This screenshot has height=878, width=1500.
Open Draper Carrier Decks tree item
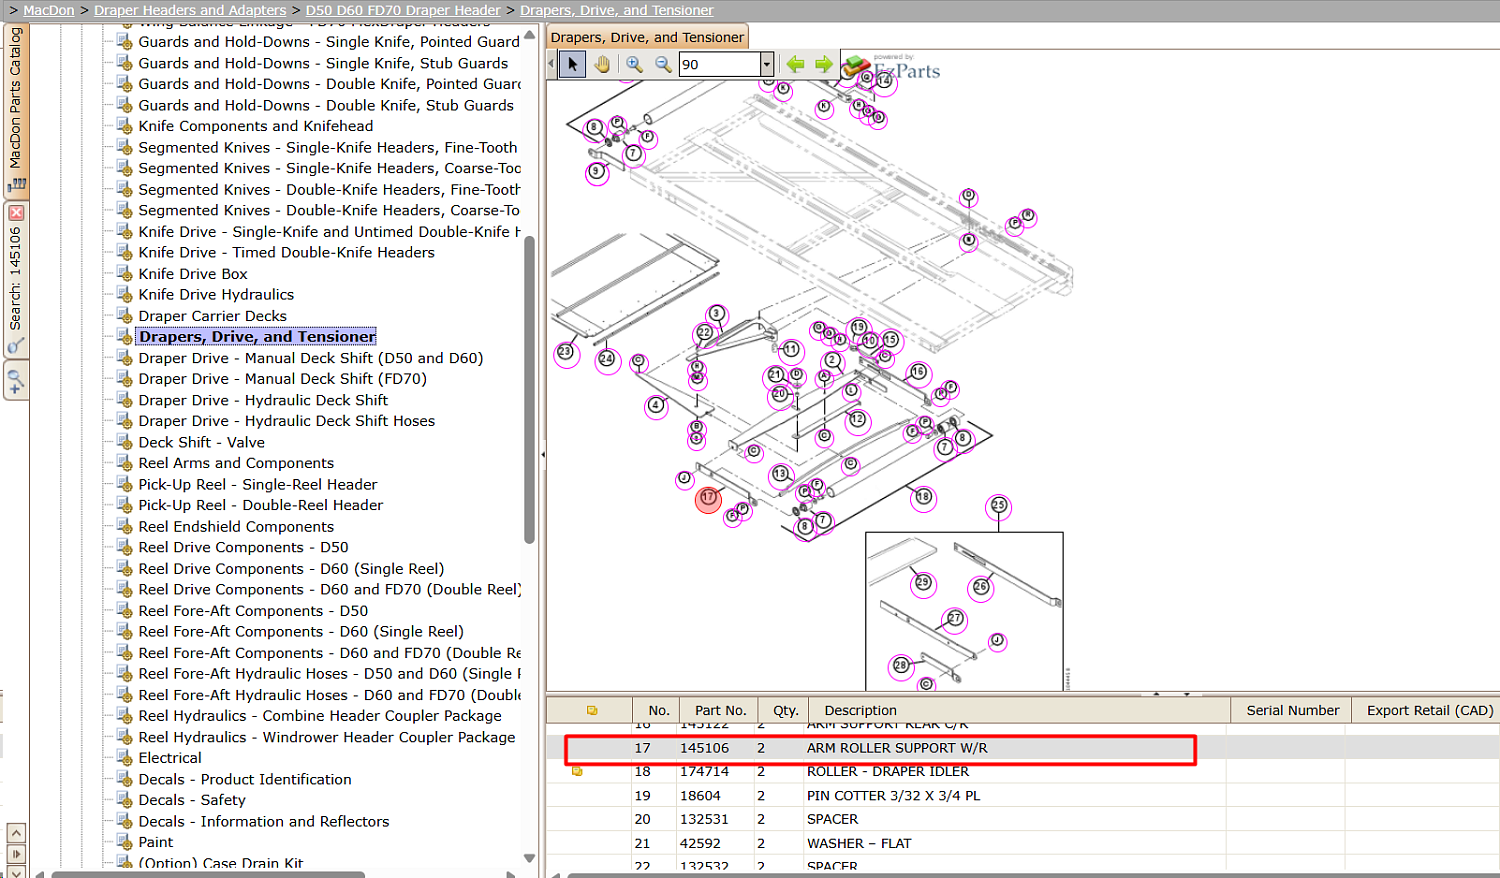coord(212,316)
